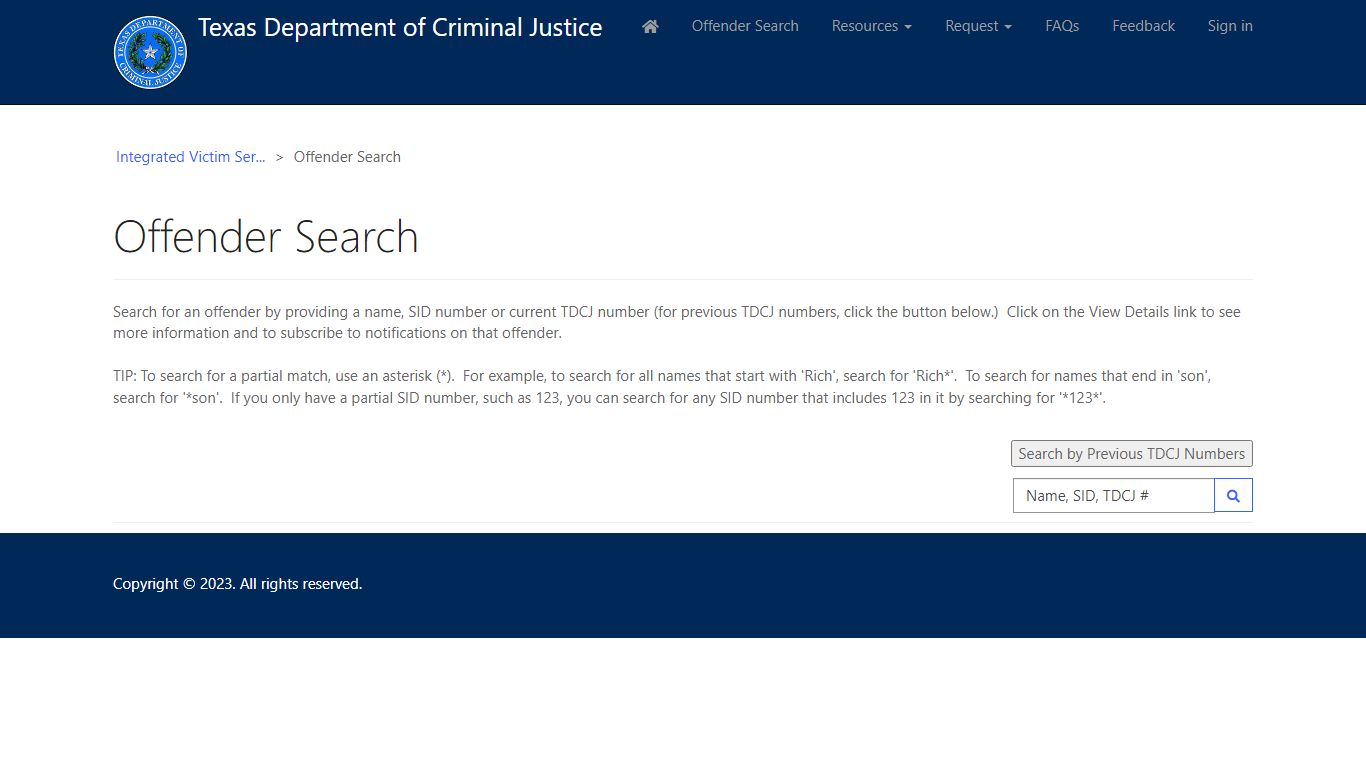Click the Texas Department of Criminal Justice title
Image resolution: width=1366 pixels, height=768 pixels.
pyautogui.click(x=400, y=28)
